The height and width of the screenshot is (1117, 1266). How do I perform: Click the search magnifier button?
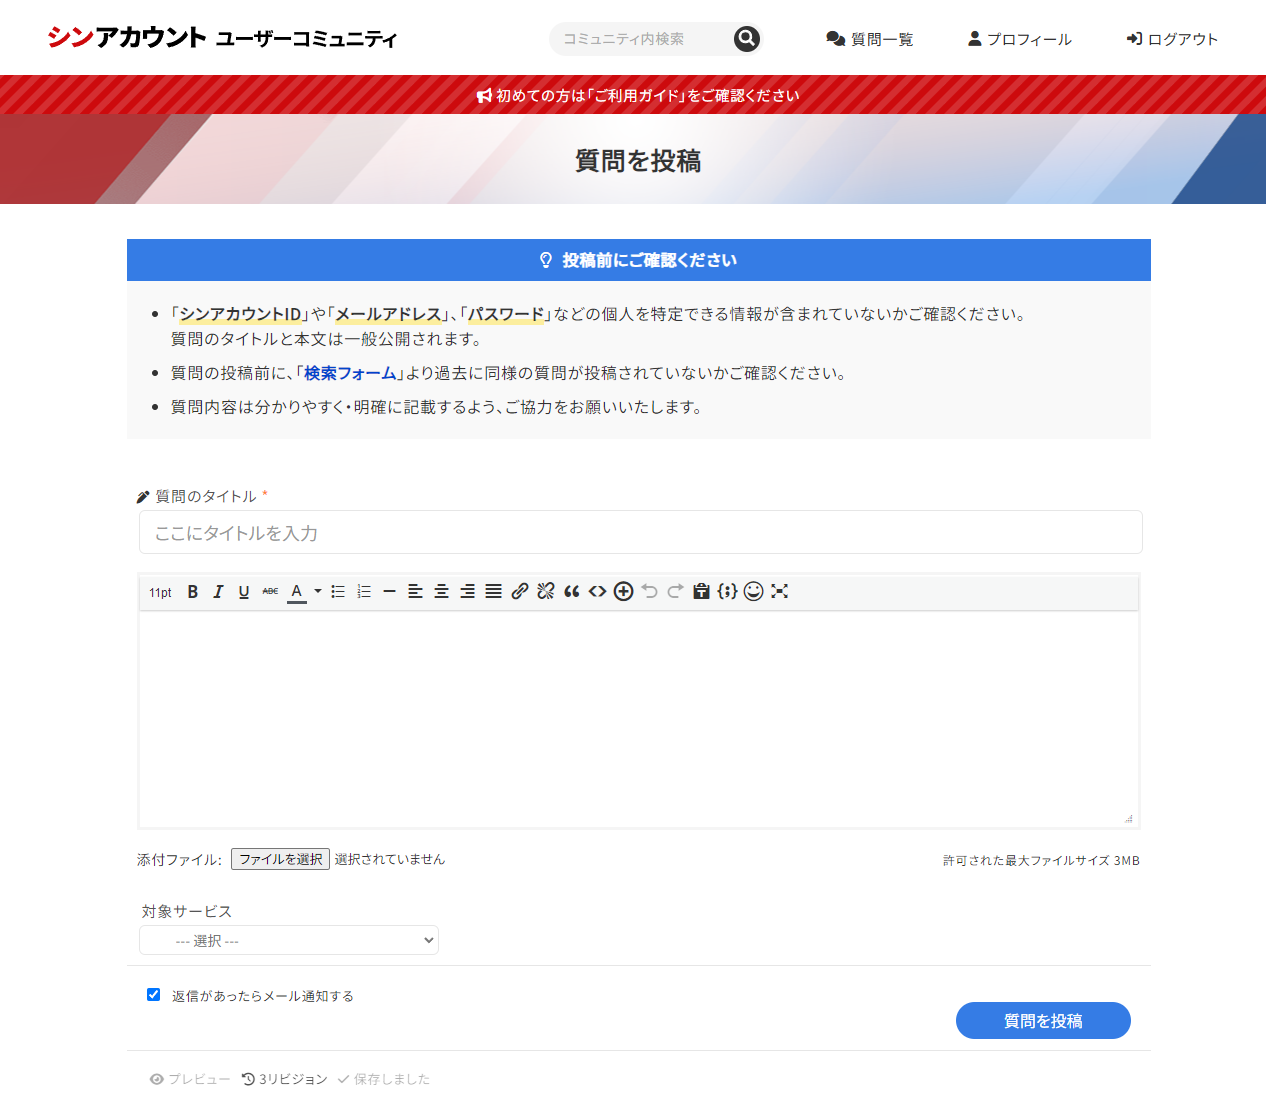746,39
